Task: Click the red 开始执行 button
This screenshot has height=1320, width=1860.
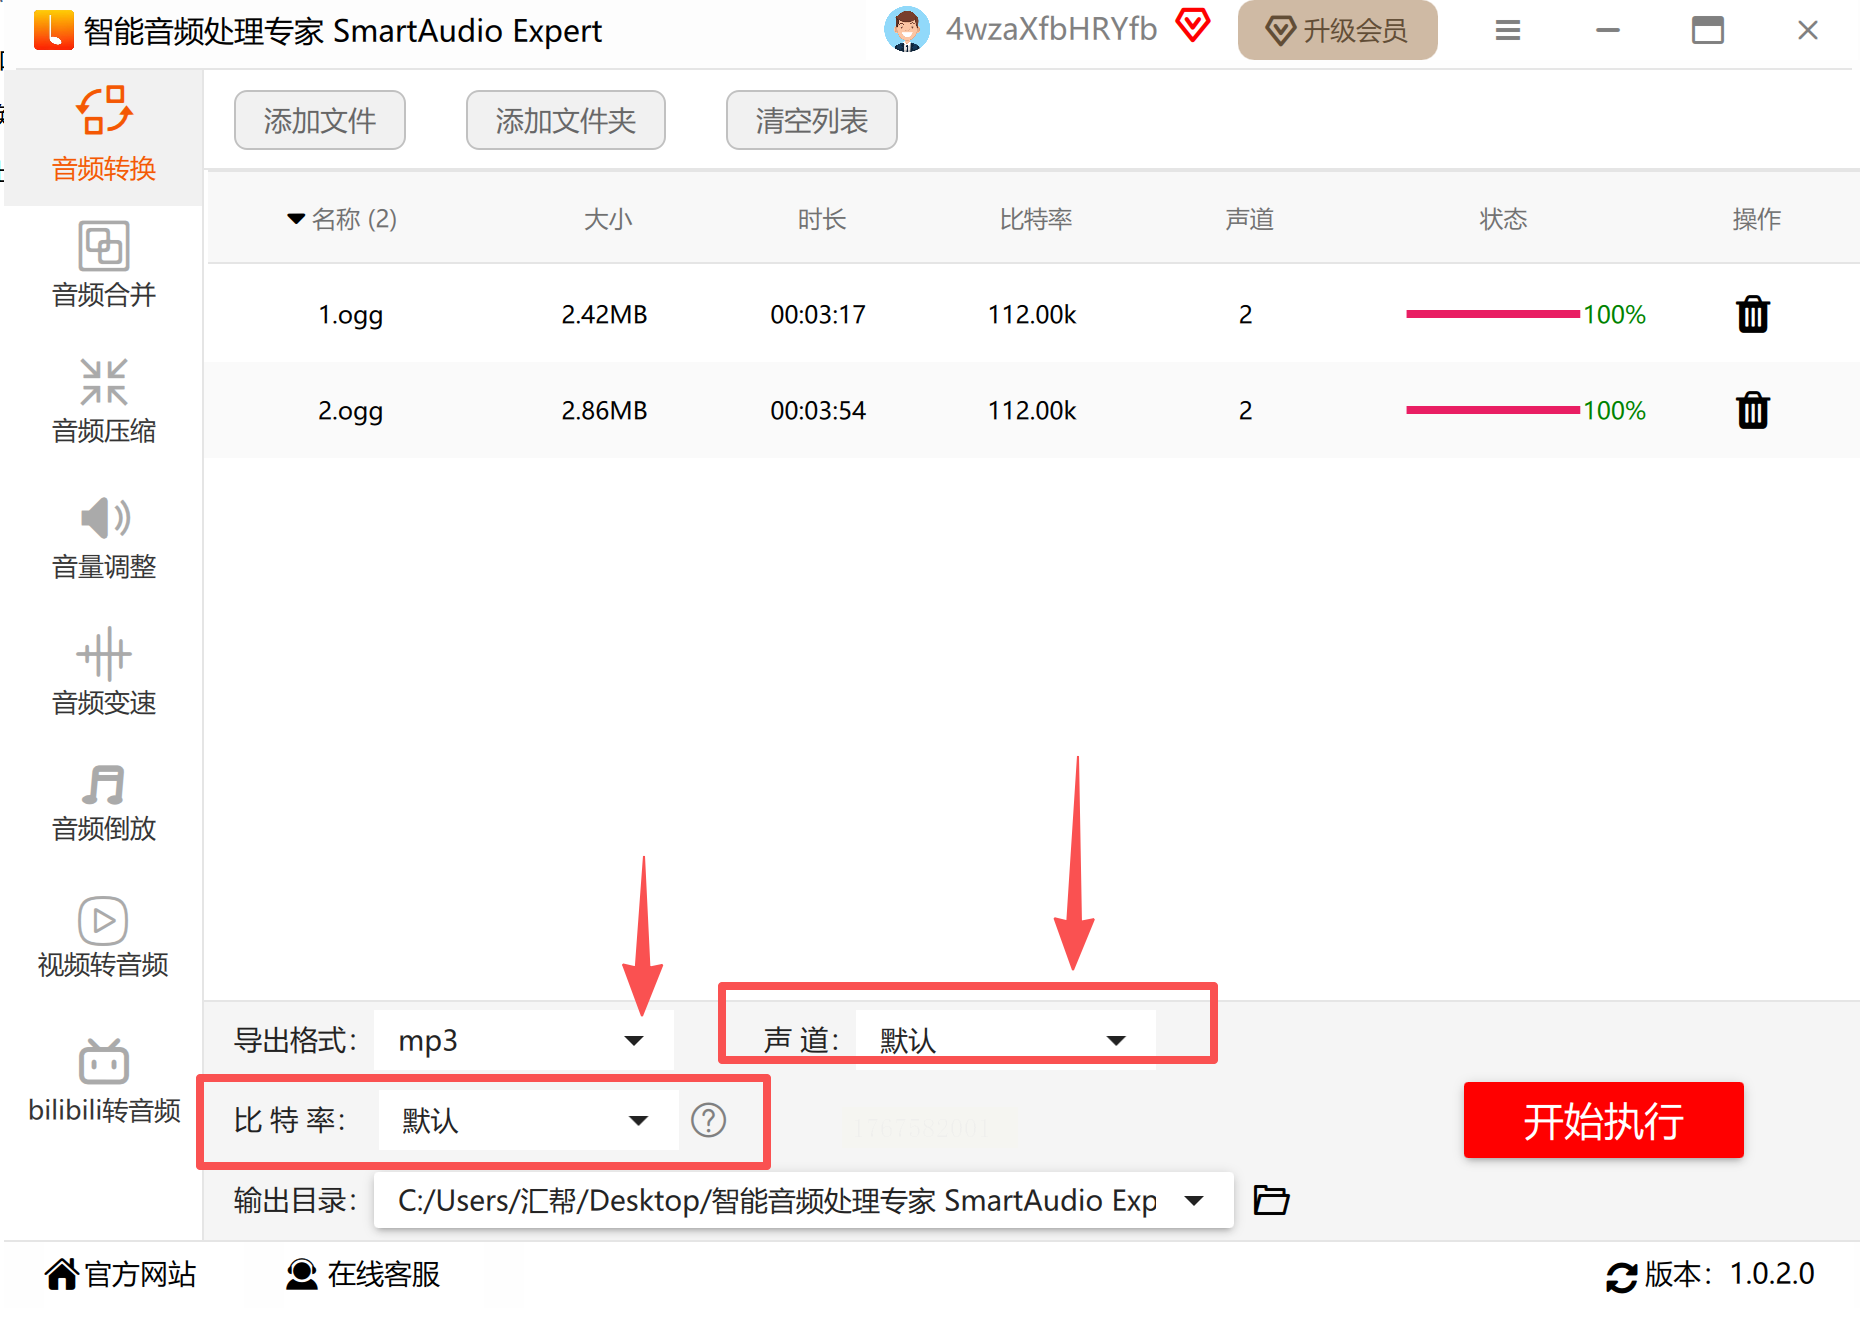Action: (1603, 1120)
